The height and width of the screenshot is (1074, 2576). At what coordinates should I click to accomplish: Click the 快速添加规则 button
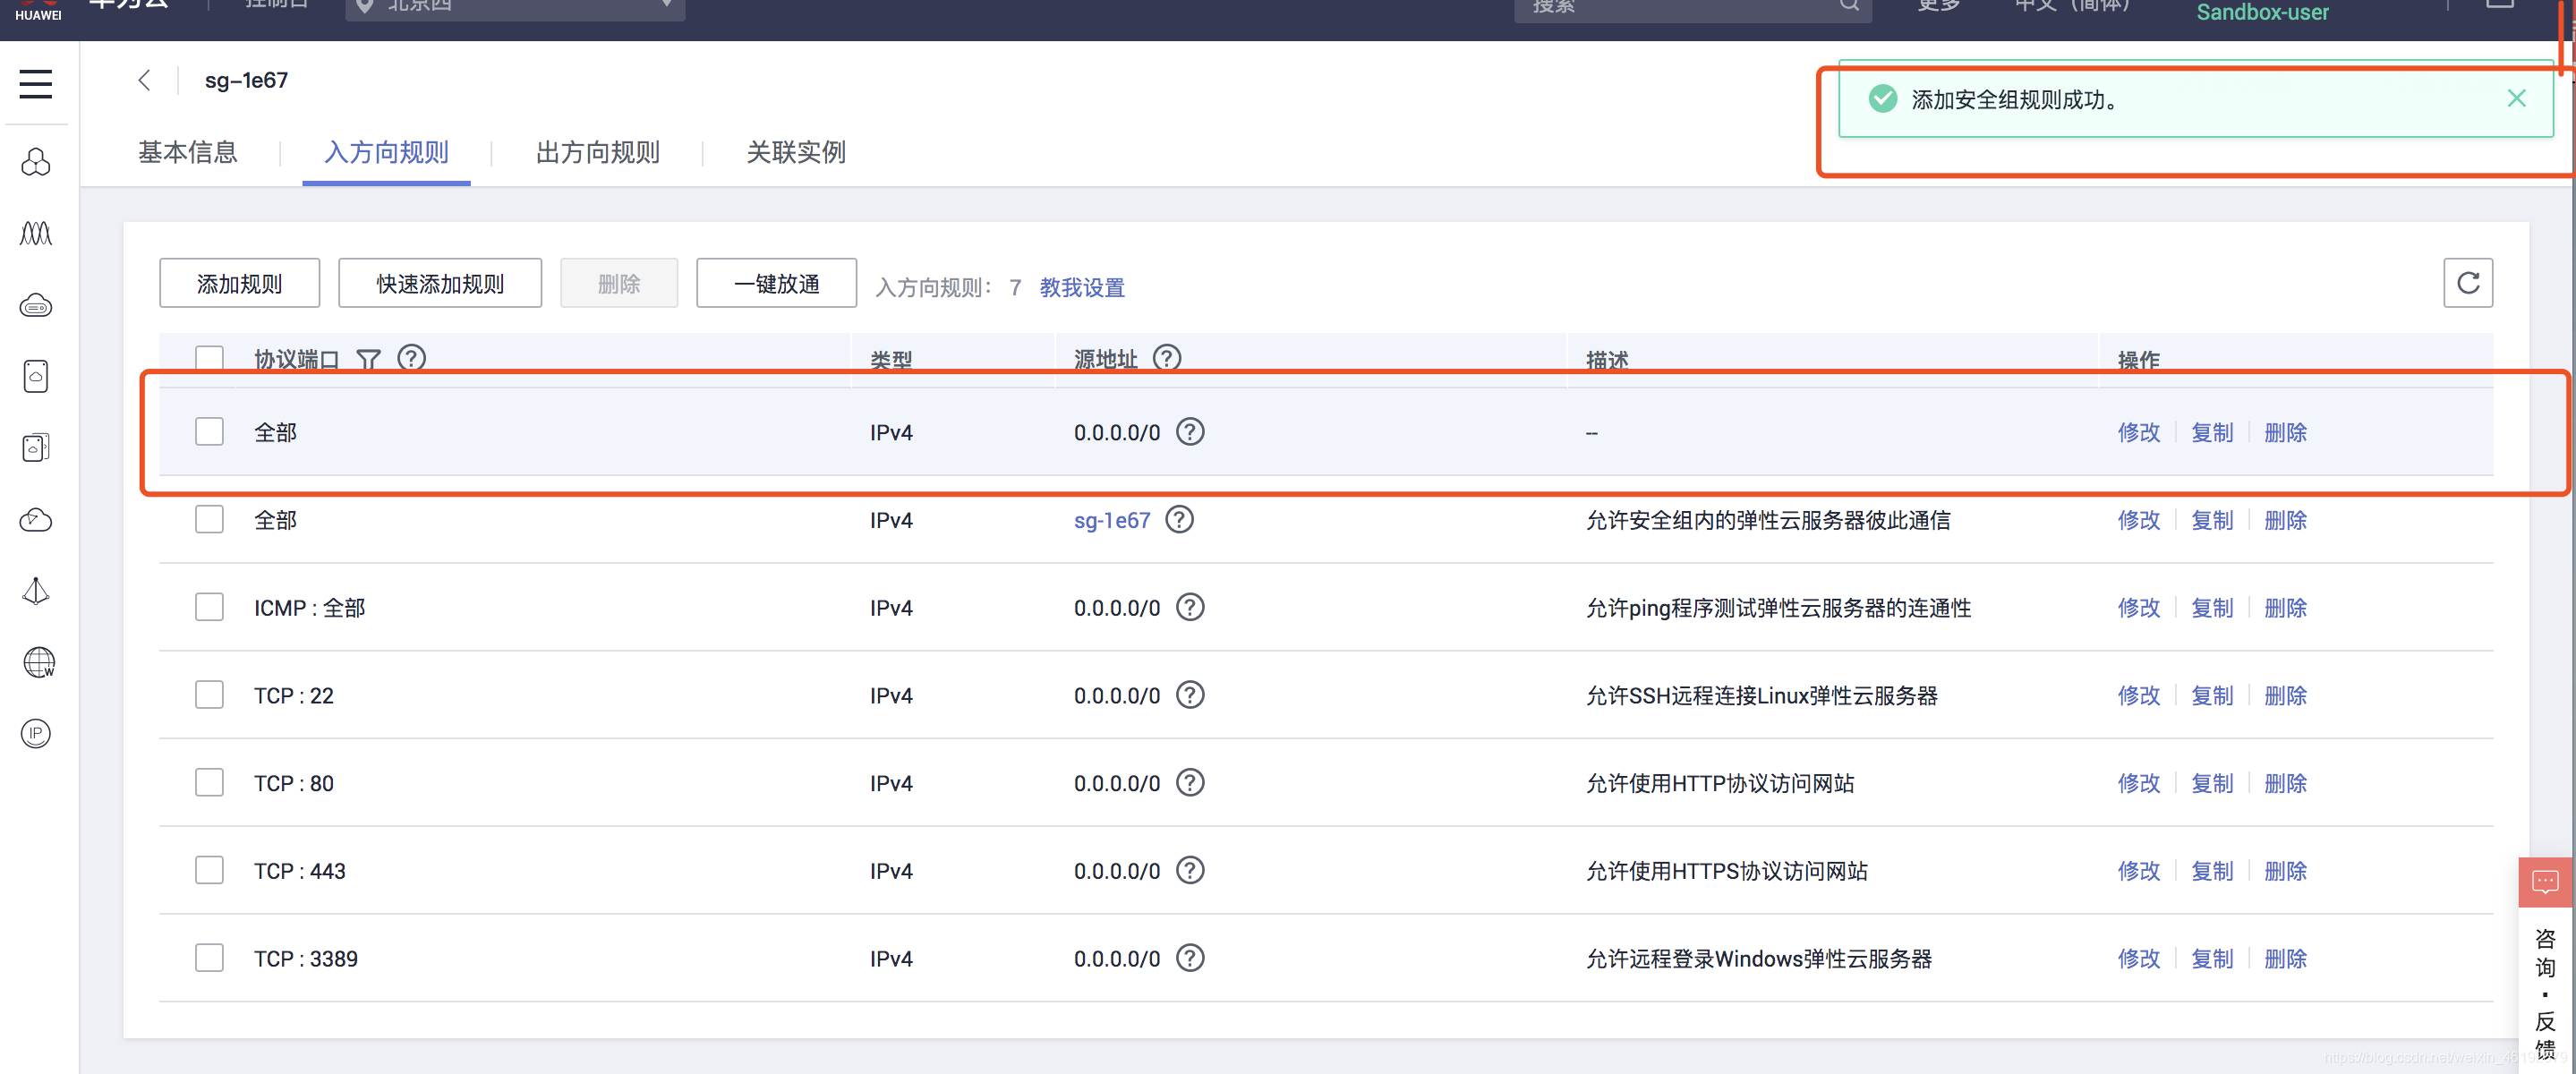click(440, 283)
